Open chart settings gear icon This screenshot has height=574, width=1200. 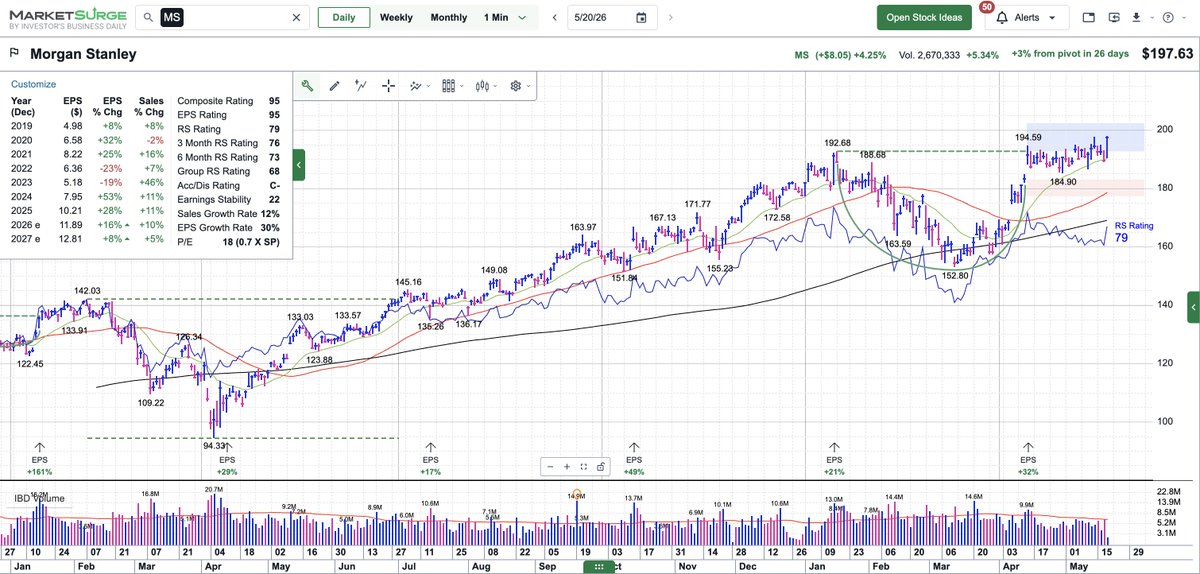(x=516, y=86)
